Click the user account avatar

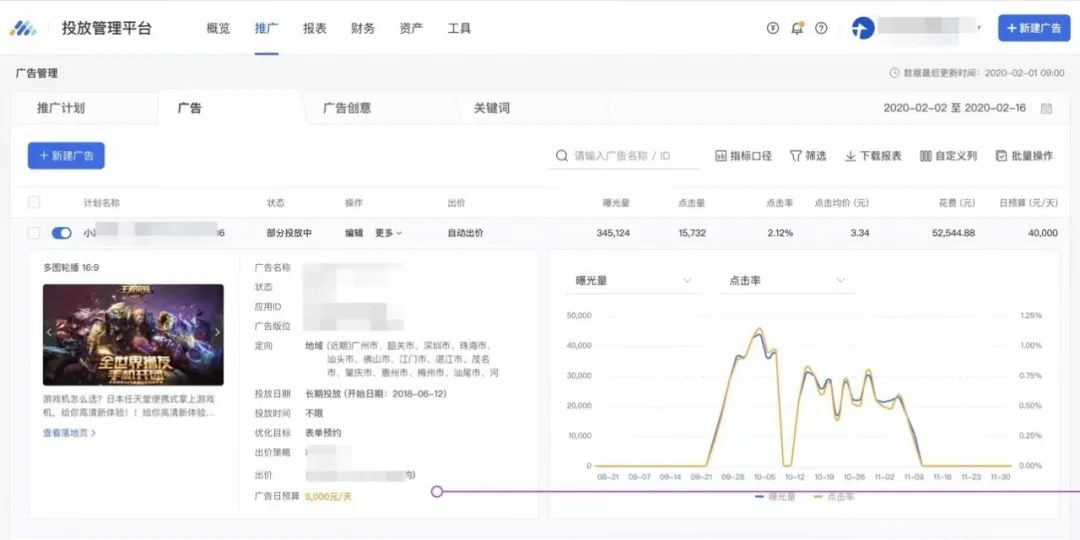pyautogui.click(x=863, y=28)
